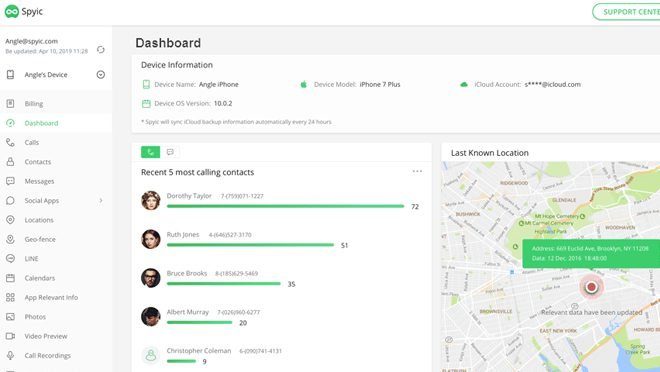
Task: Open the Locations target icon
Action: [x=11, y=220]
